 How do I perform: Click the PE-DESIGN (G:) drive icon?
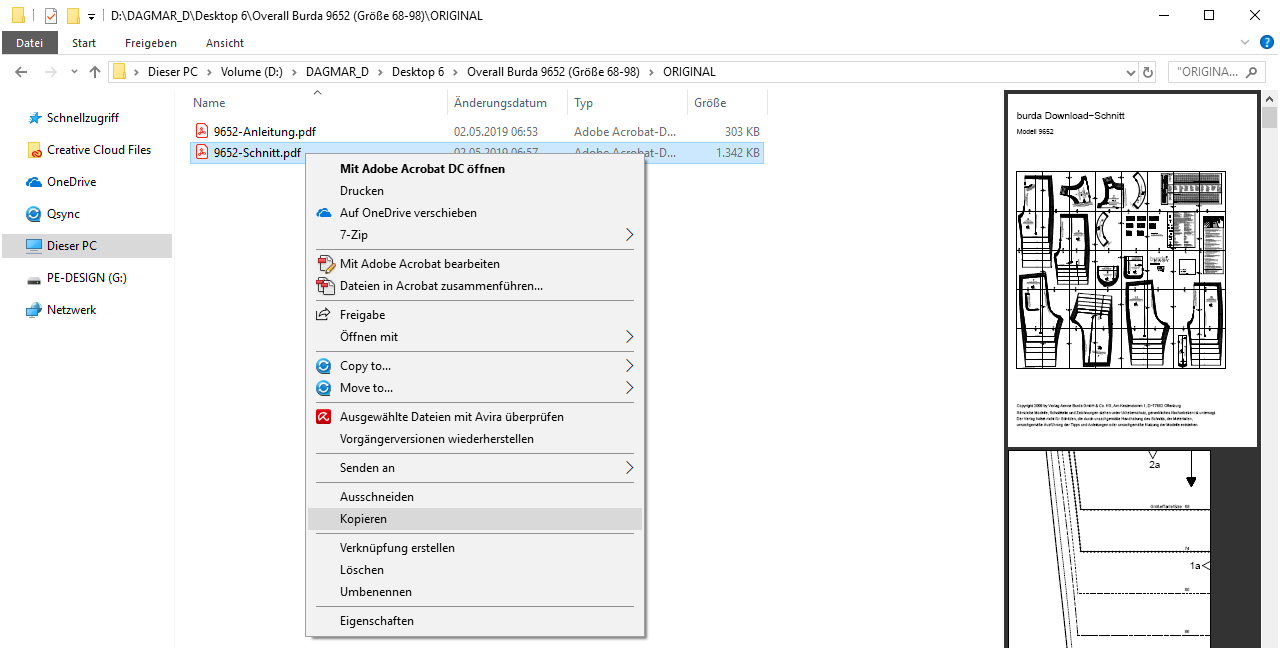point(33,278)
